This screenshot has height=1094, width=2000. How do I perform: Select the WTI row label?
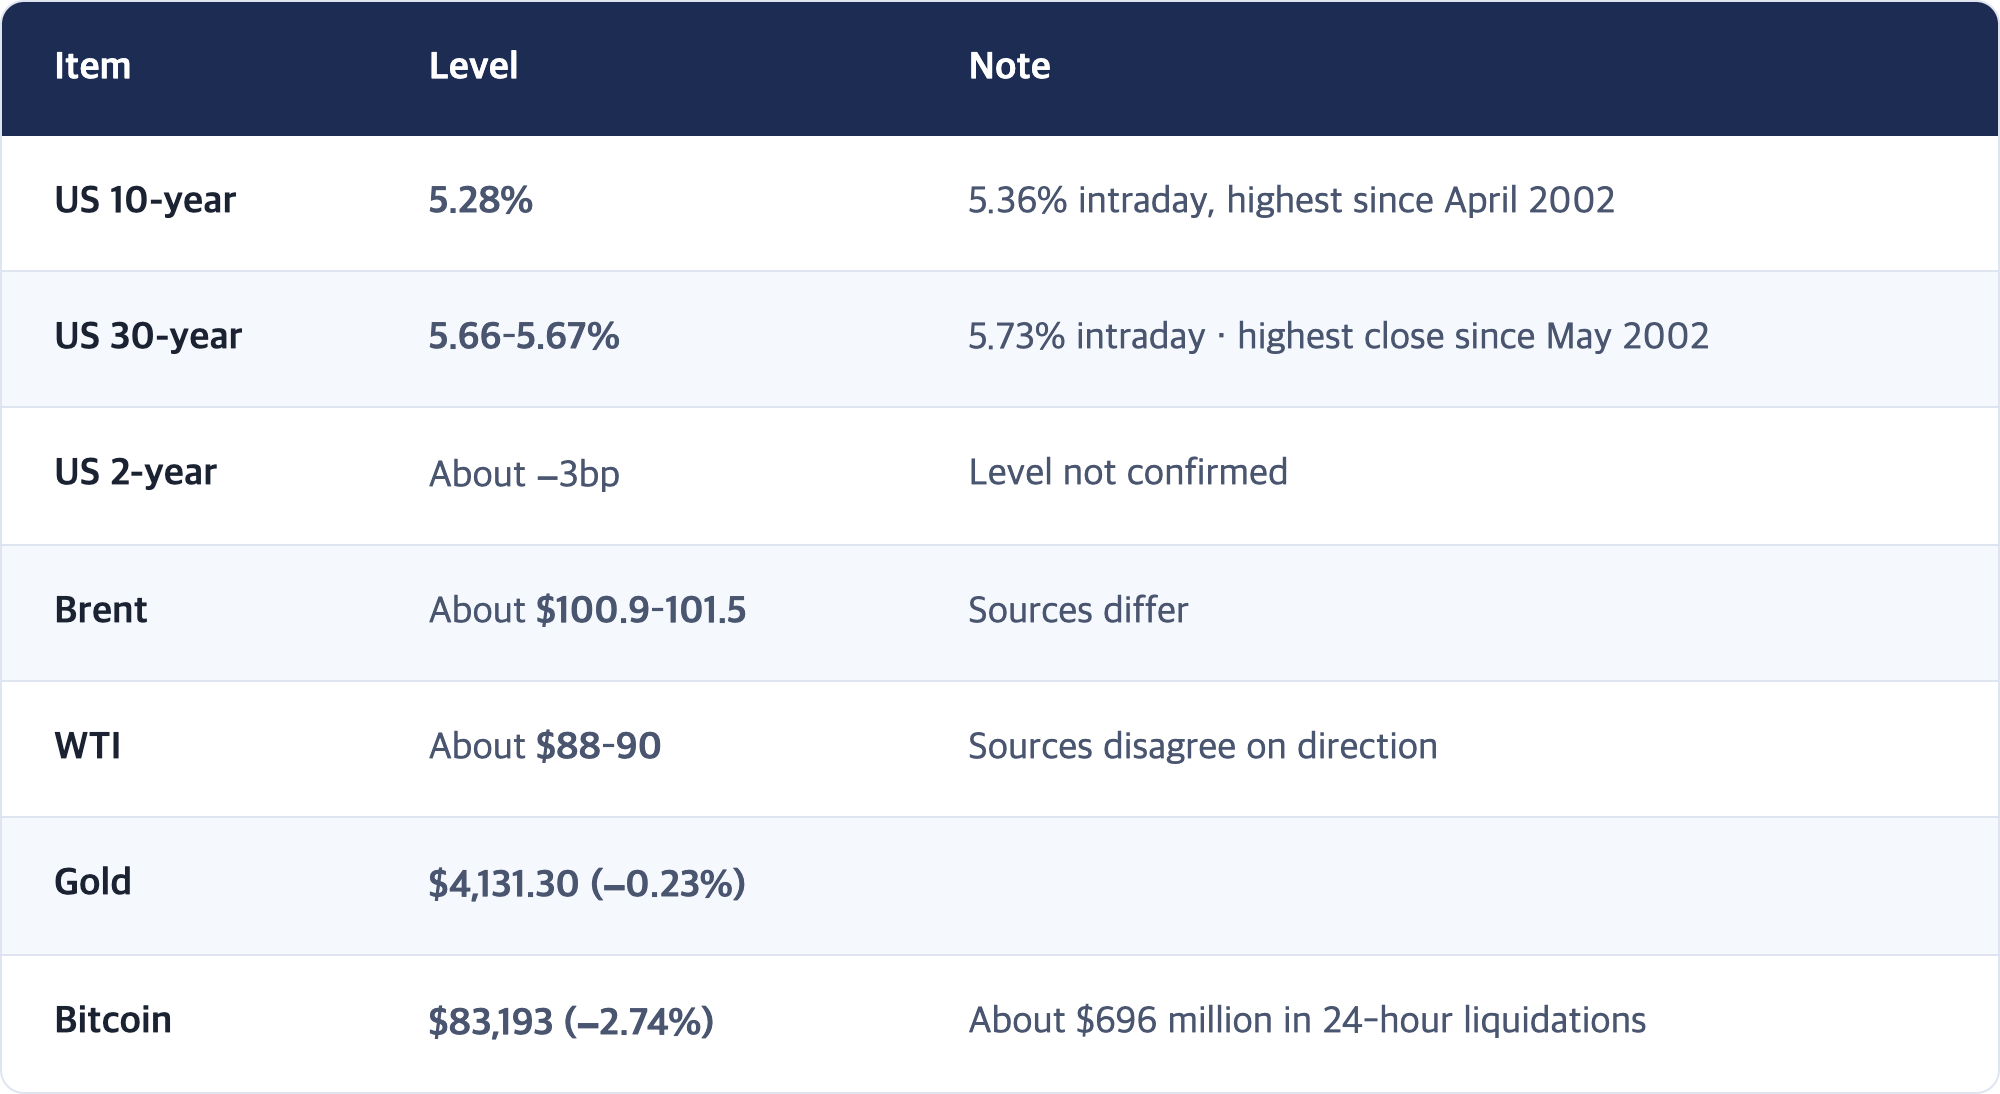[88, 746]
